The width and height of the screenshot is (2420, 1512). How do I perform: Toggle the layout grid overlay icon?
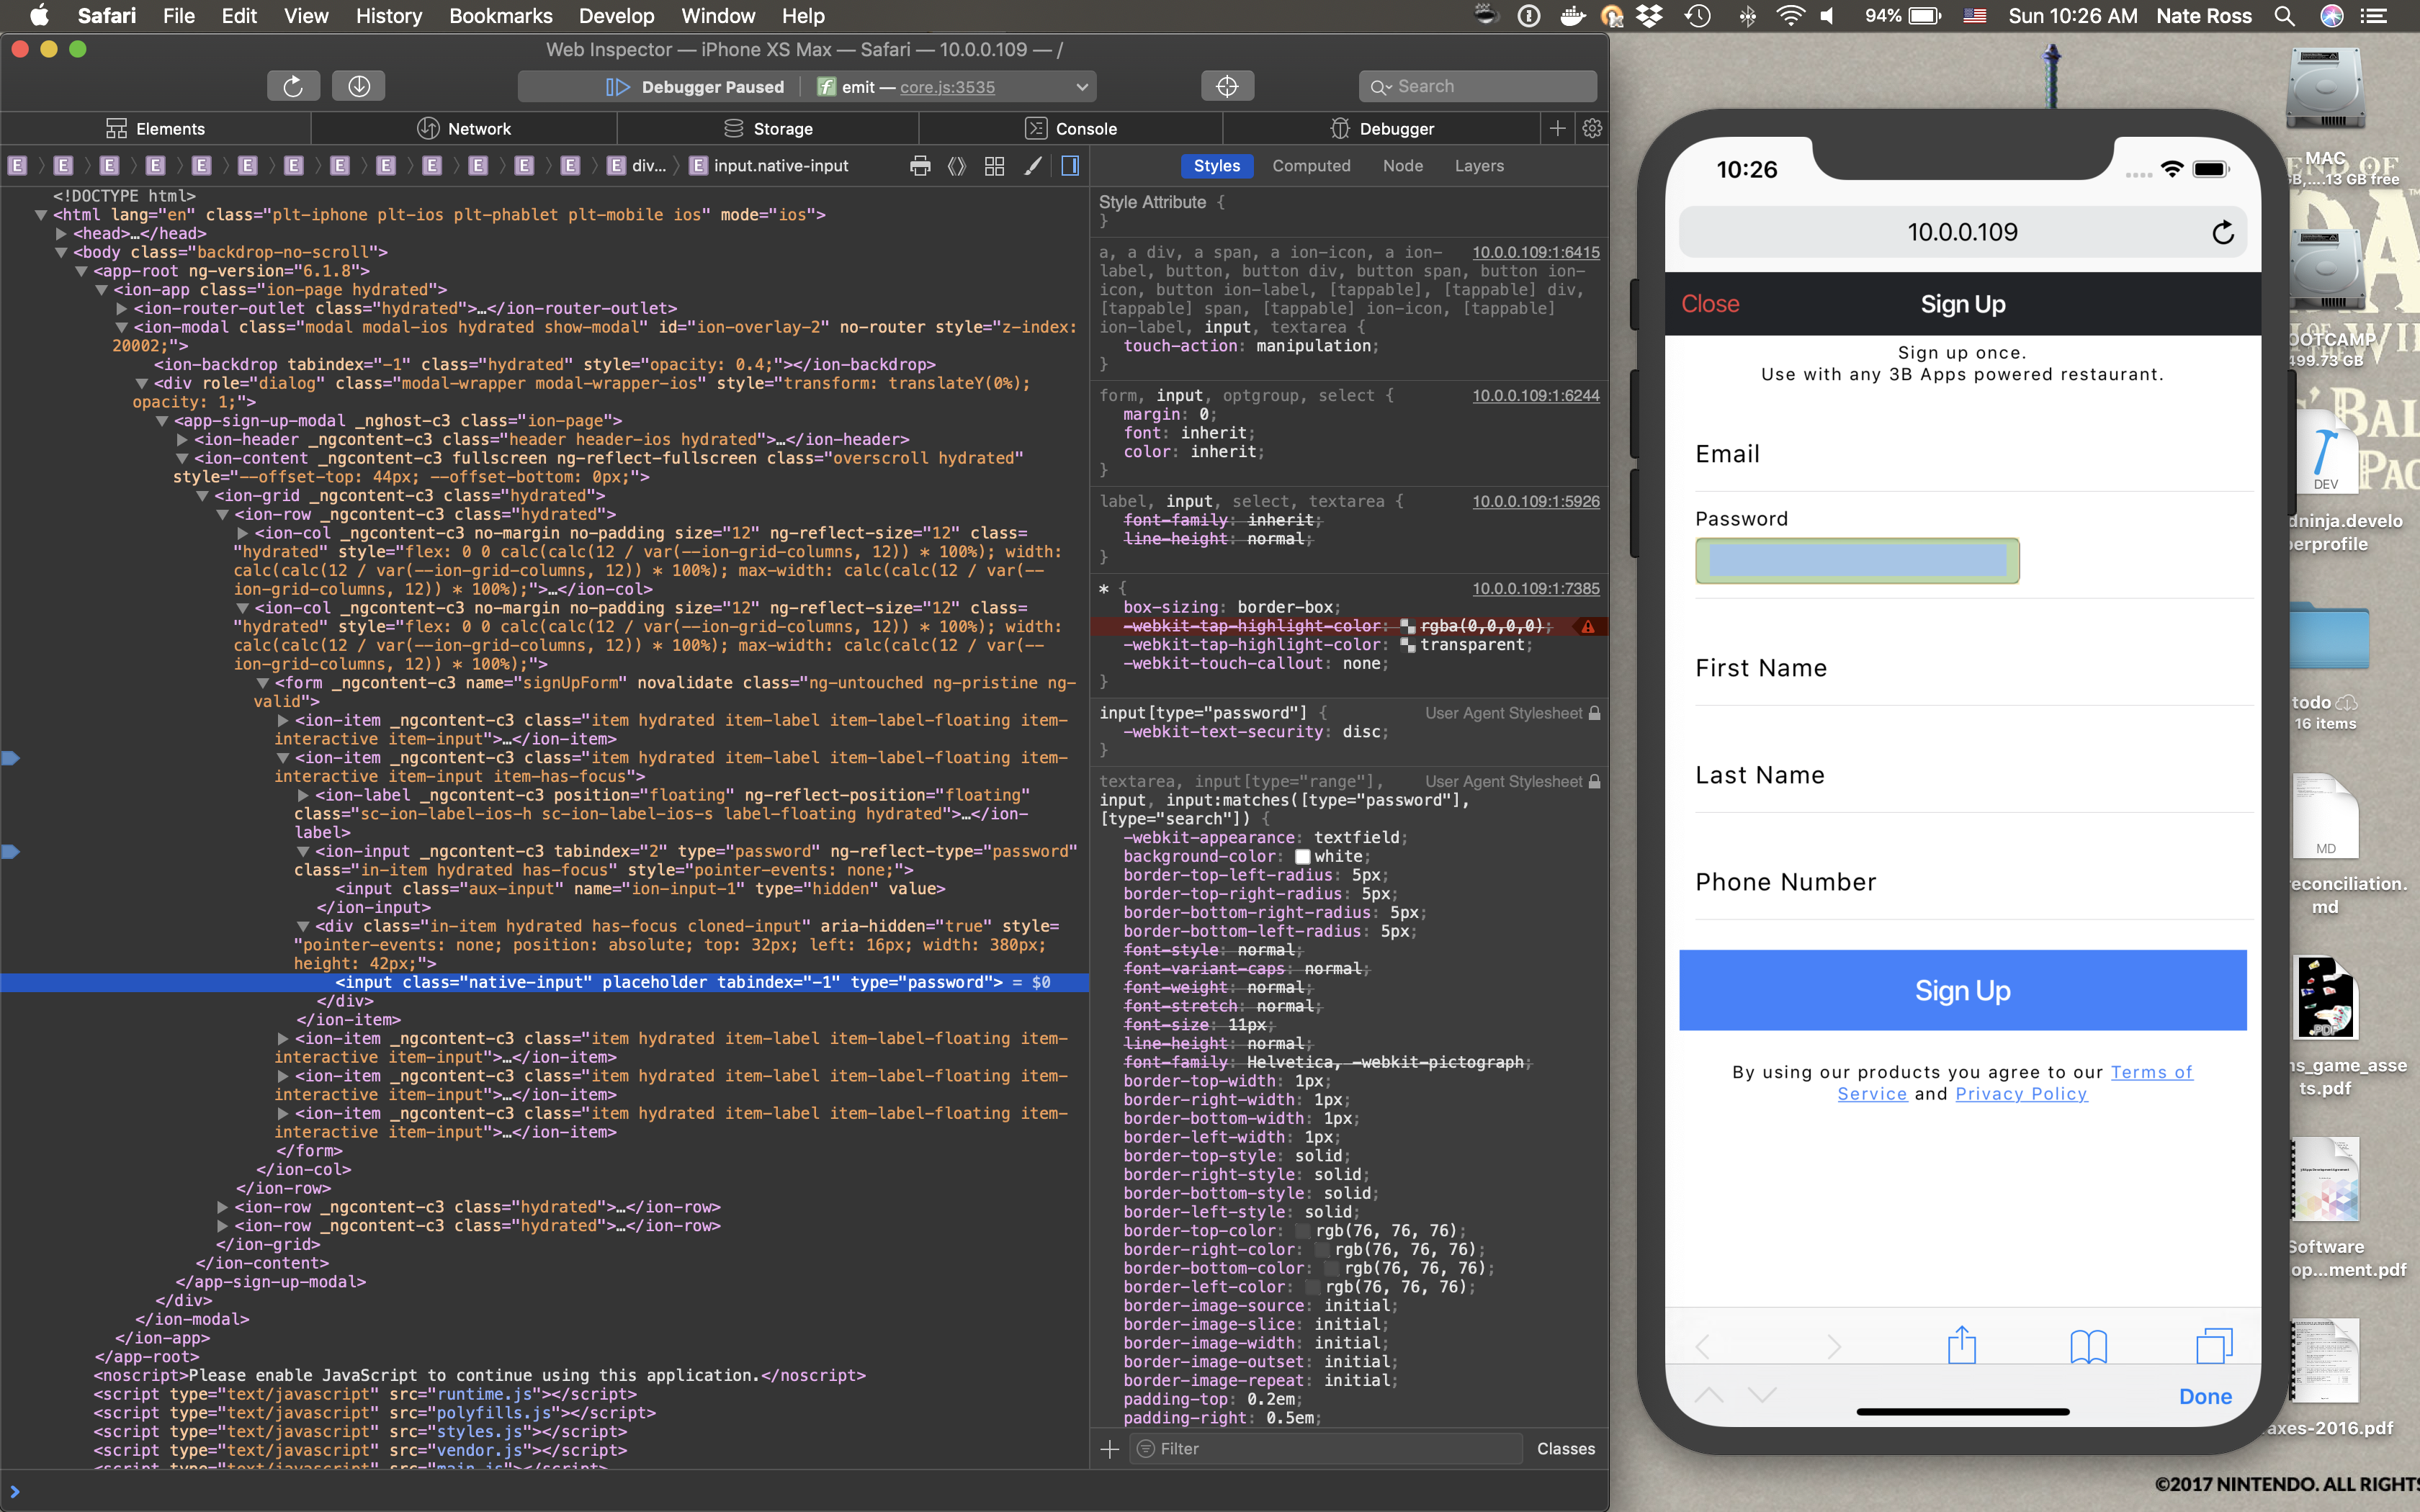tap(994, 166)
